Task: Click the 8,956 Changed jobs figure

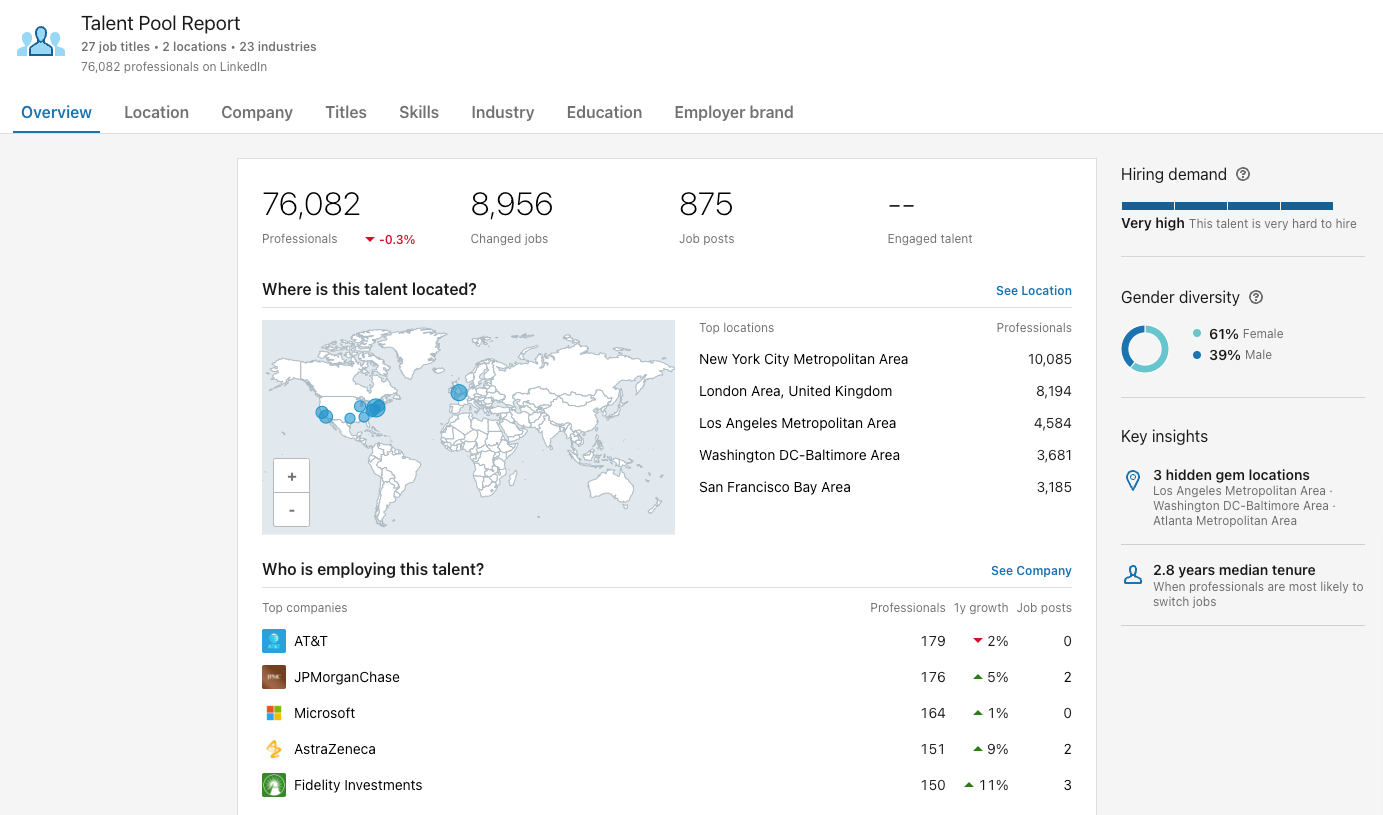Action: click(512, 204)
